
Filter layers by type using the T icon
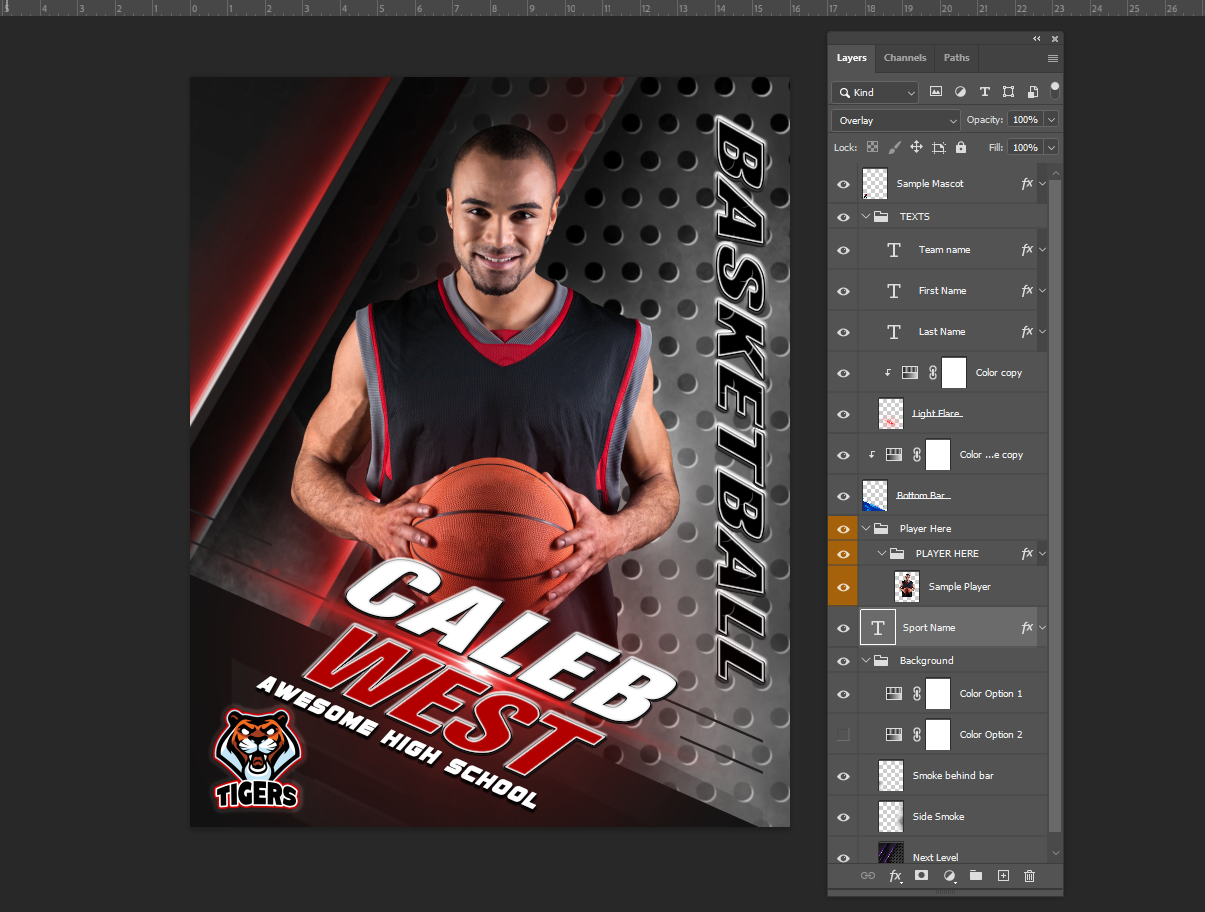984,91
